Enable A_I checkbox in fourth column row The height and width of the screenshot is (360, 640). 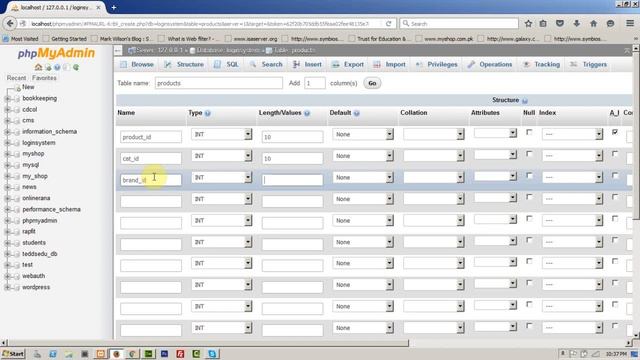point(615,197)
